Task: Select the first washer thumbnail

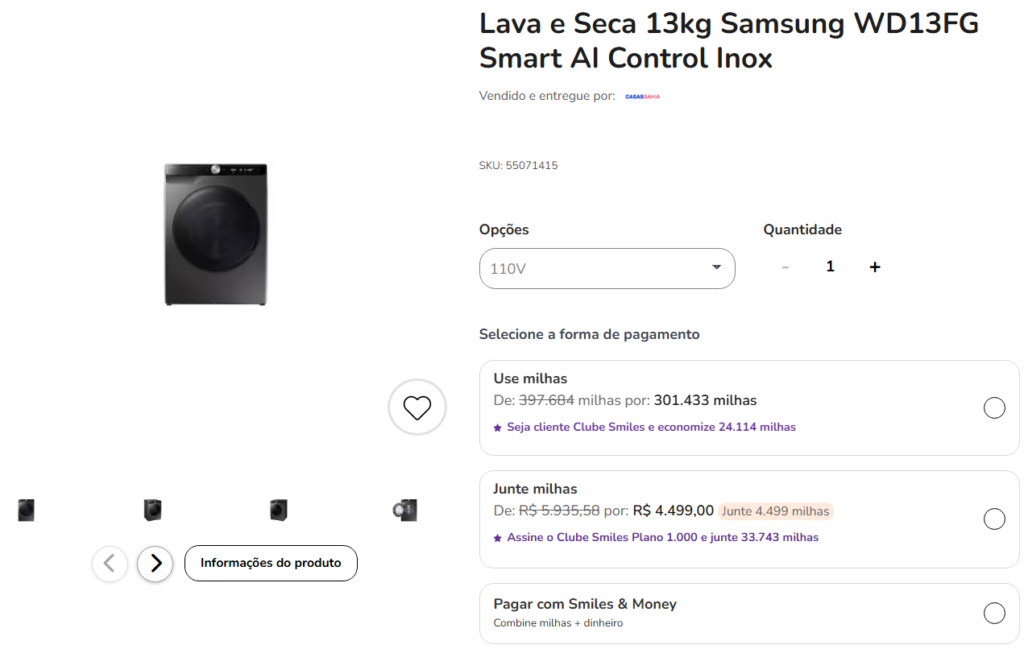Action: pos(26,509)
